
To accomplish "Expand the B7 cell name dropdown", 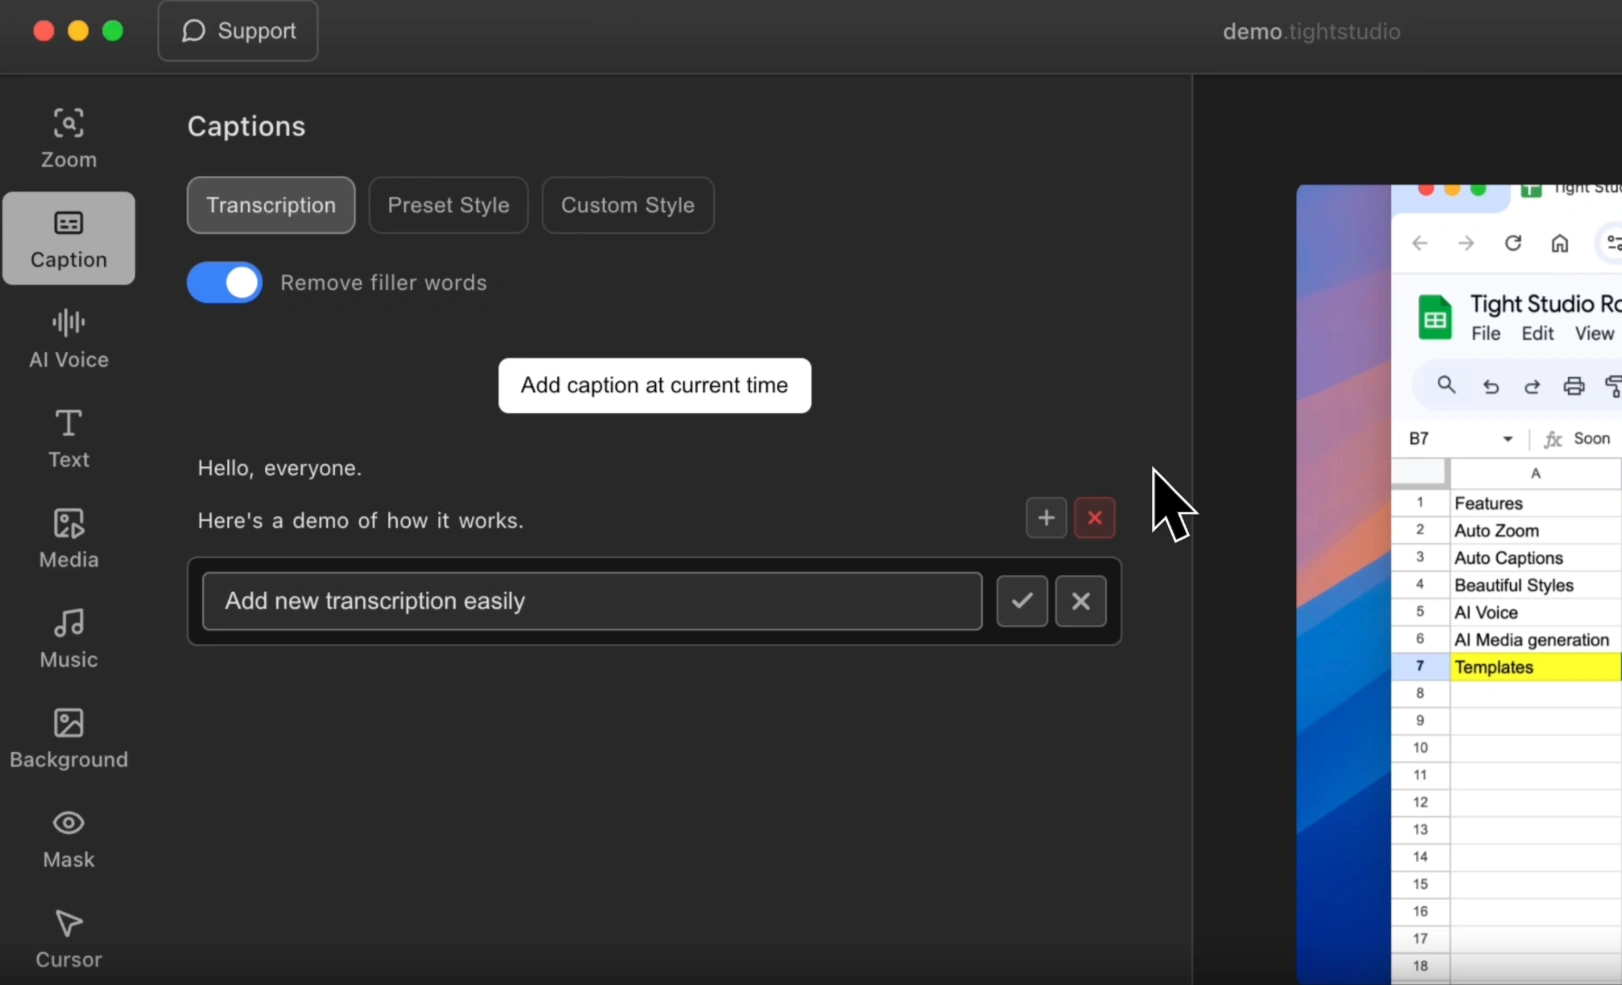I will tap(1507, 439).
